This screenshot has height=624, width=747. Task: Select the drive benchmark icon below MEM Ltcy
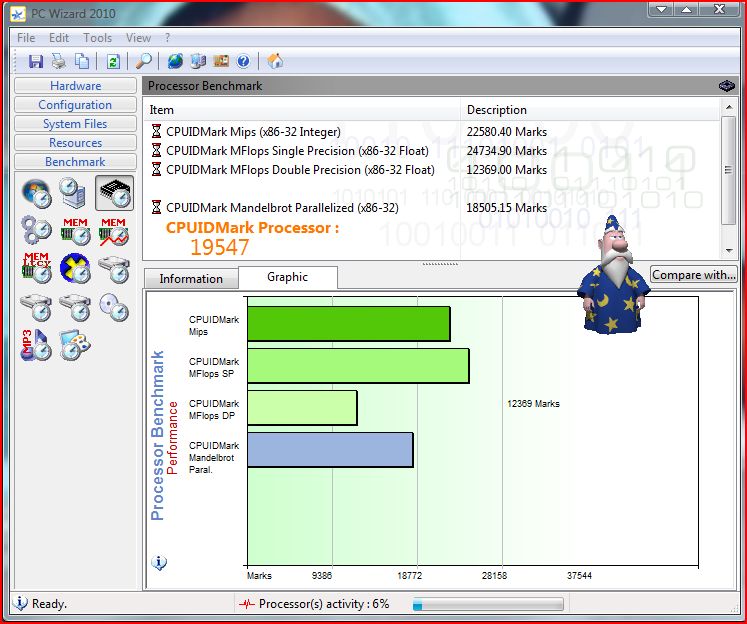36,307
